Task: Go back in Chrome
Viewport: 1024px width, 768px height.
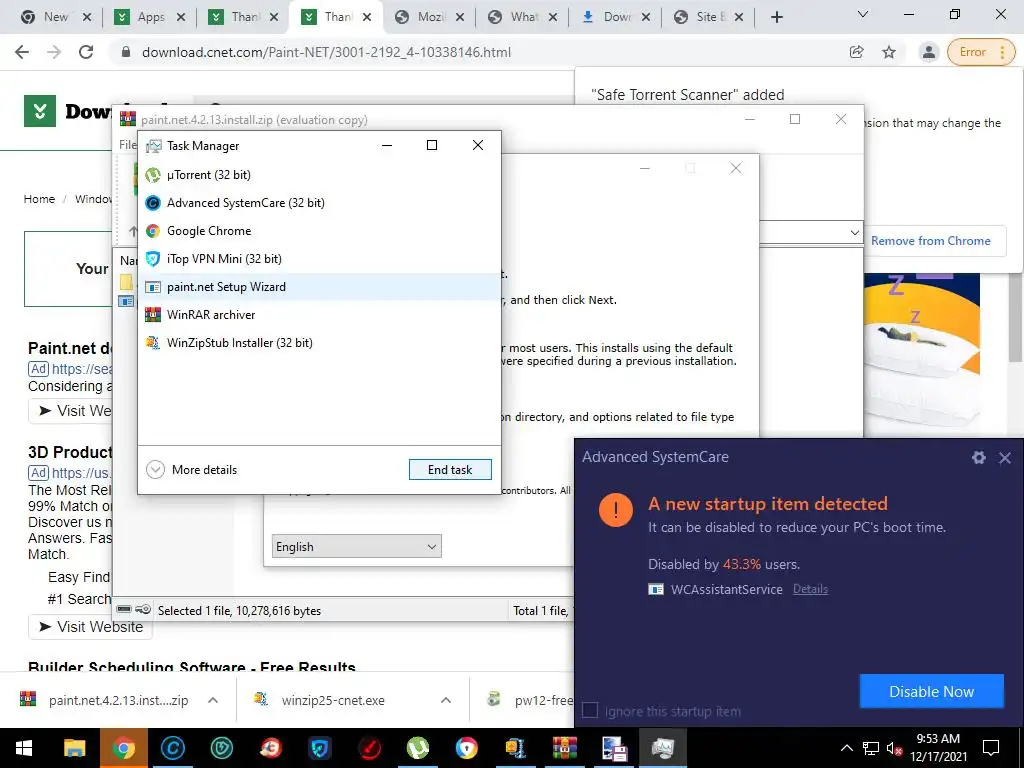Action: [x=22, y=52]
